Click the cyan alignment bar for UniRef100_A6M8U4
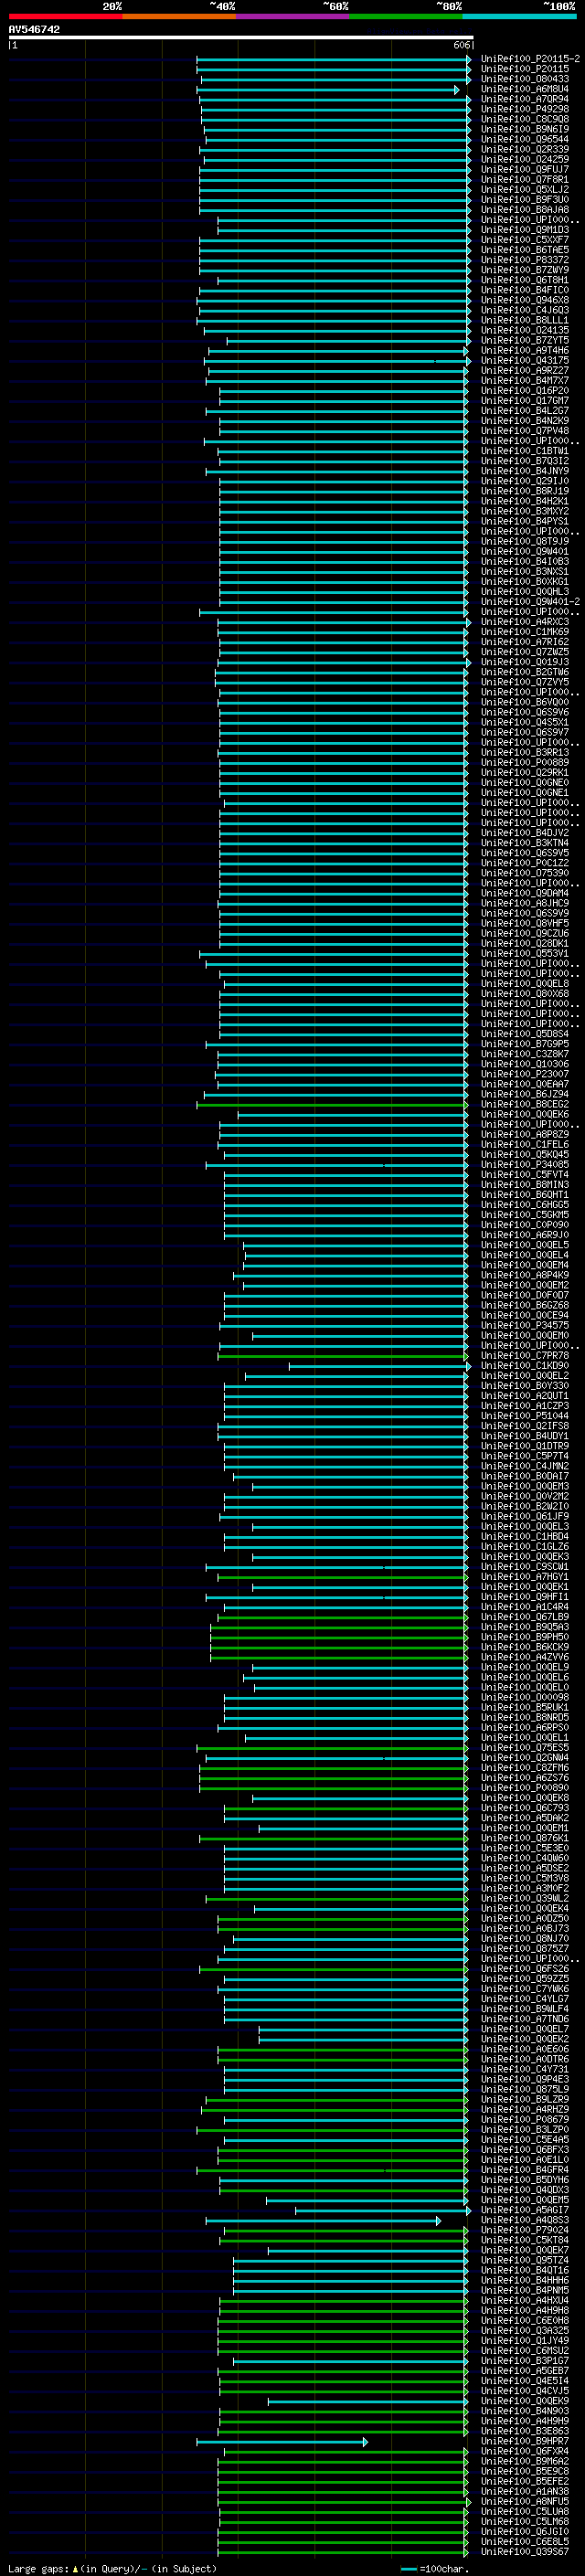 329,90
